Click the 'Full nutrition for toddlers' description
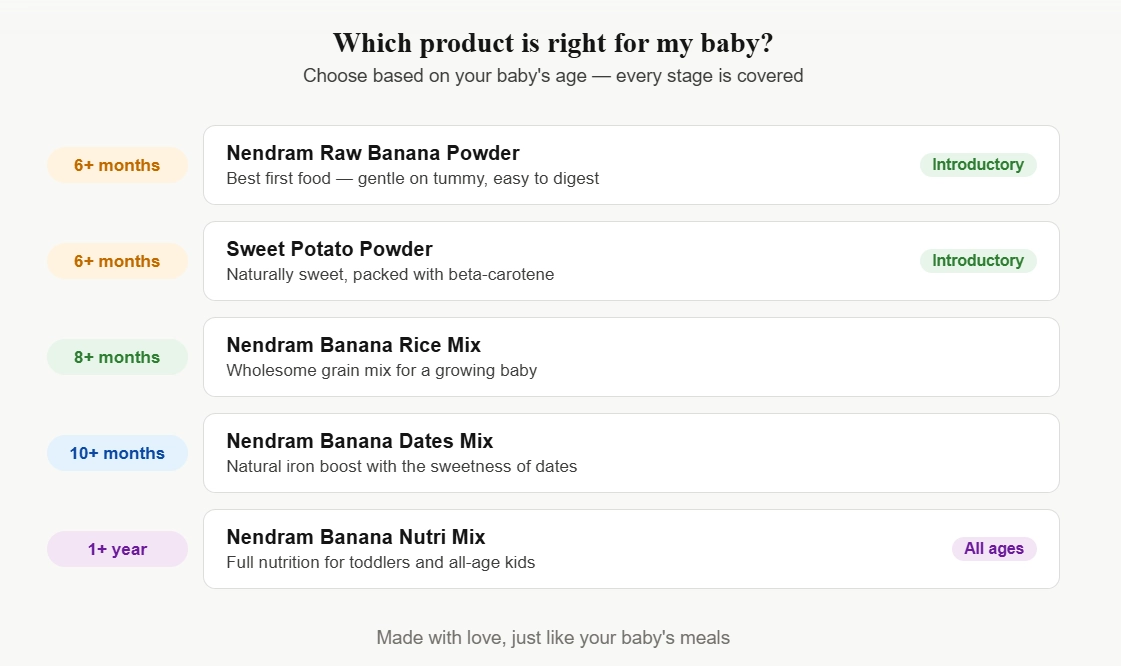The height and width of the screenshot is (666, 1121). 380,563
